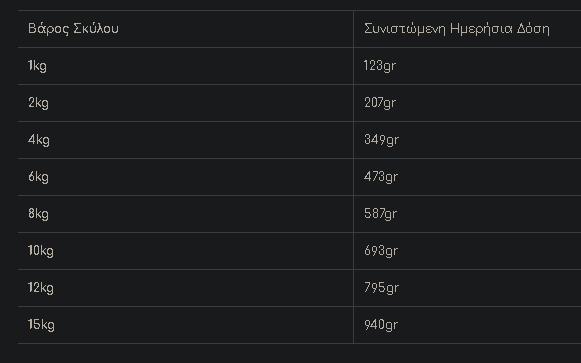Click the 207gr dose value

[380, 103]
